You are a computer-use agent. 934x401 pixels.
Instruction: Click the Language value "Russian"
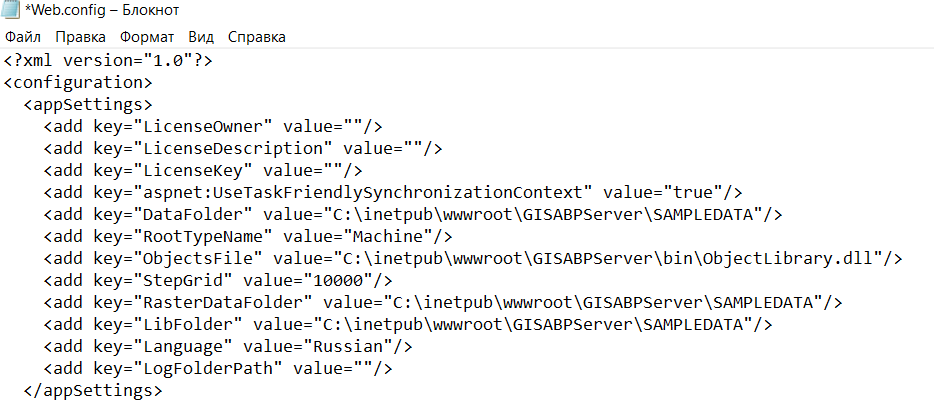click(x=347, y=347)
